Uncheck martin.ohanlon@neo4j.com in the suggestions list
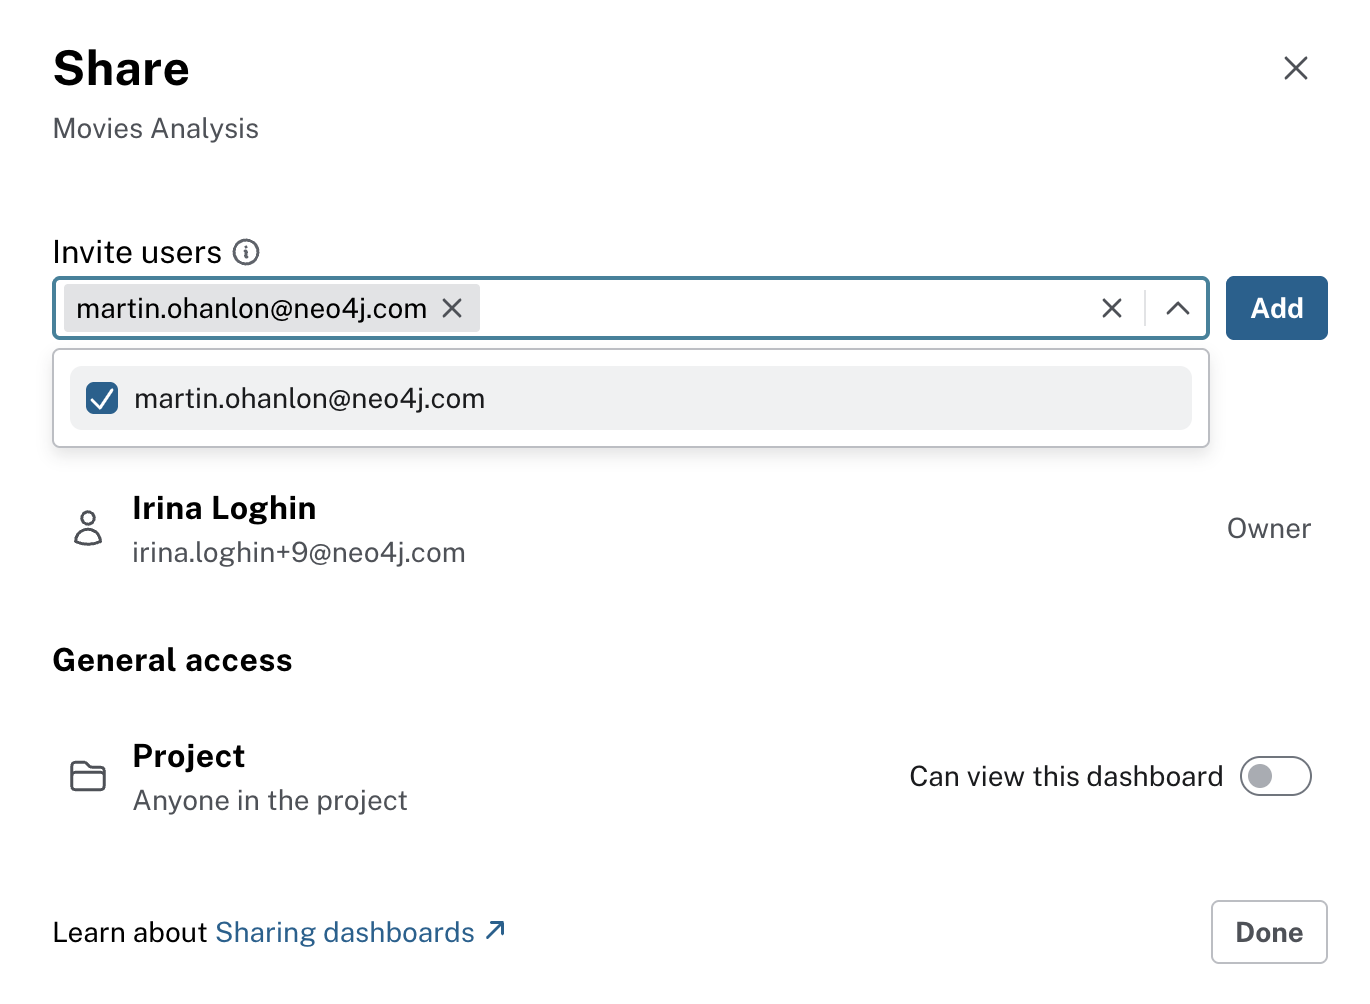This screenshot has height=1004, width=1370. coord(101,398)
